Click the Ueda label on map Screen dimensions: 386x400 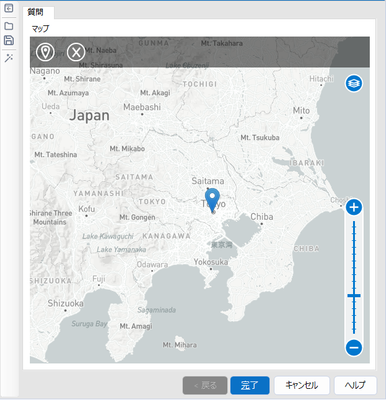(x=51, y=106)
